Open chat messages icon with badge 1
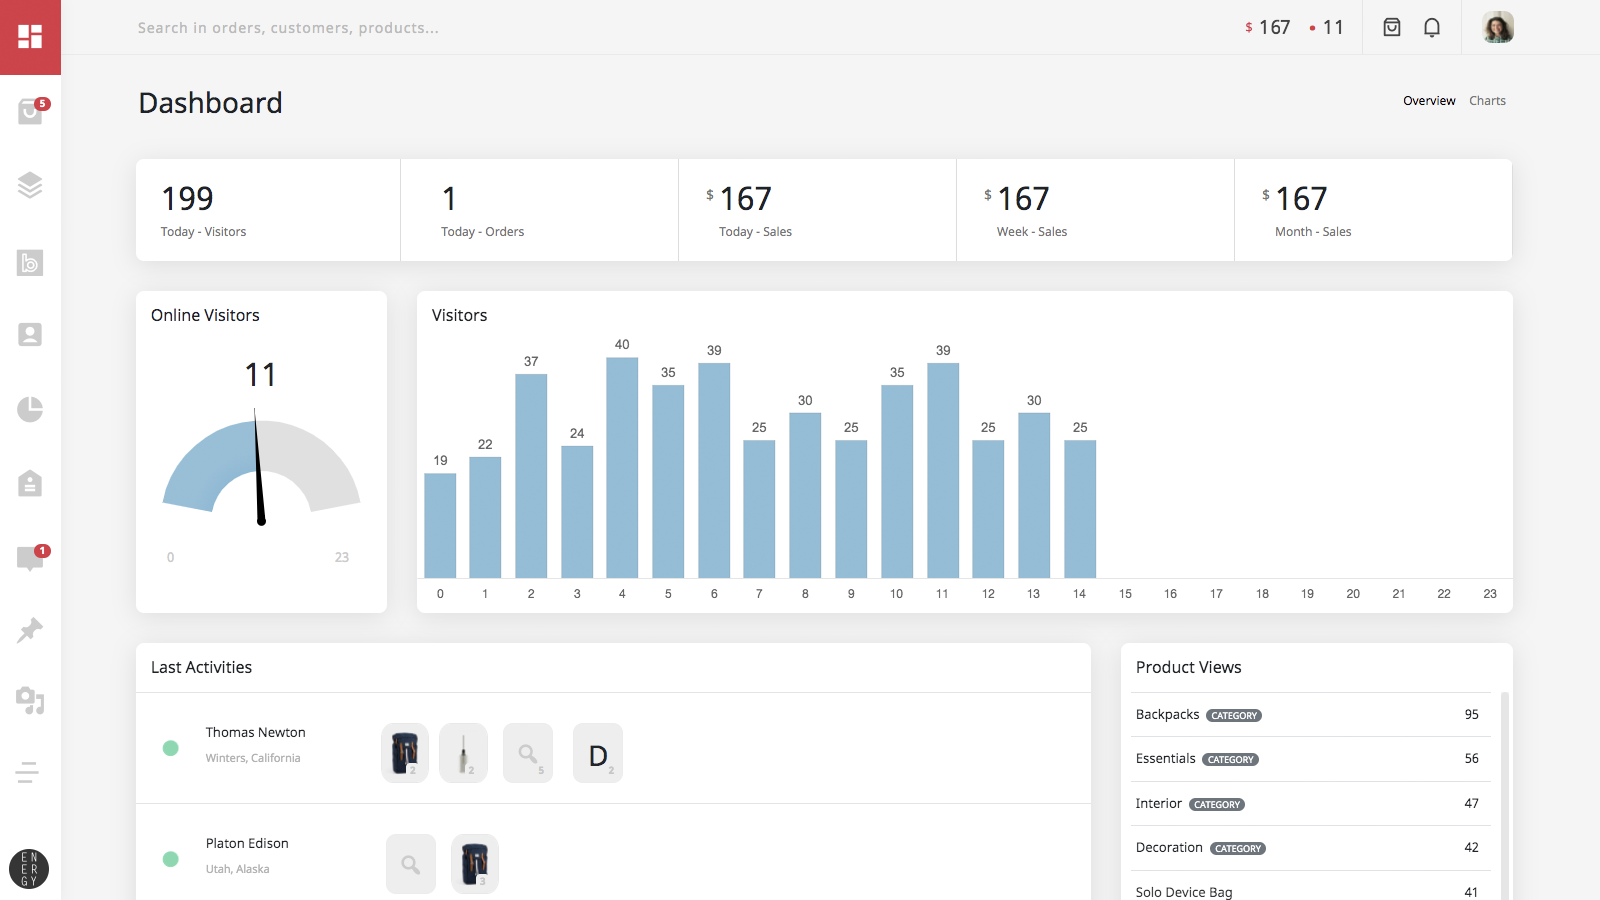Viewport: 1600px width, 900px height. [x=31, y=557]
